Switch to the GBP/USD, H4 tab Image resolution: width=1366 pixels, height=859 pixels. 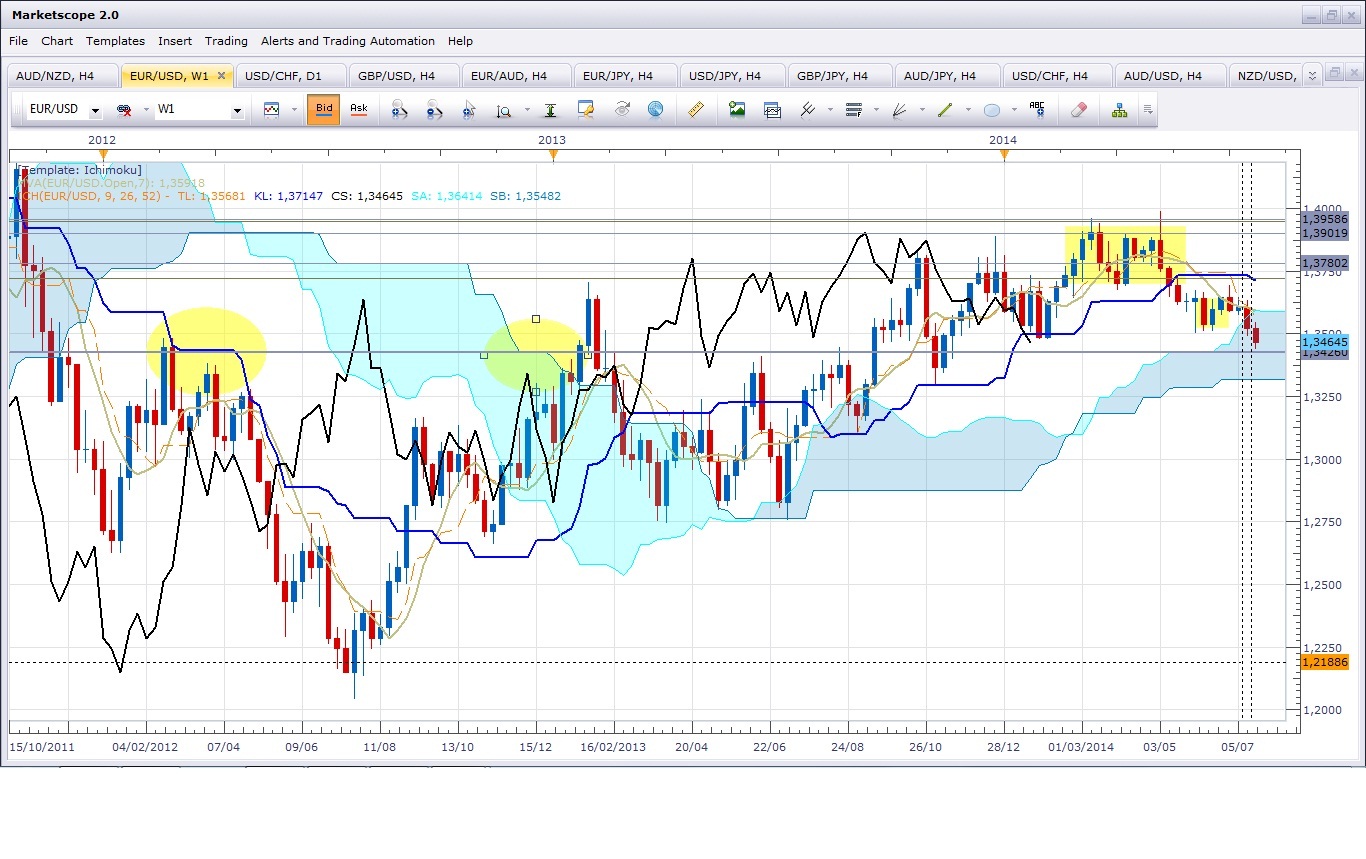[396, 76]
